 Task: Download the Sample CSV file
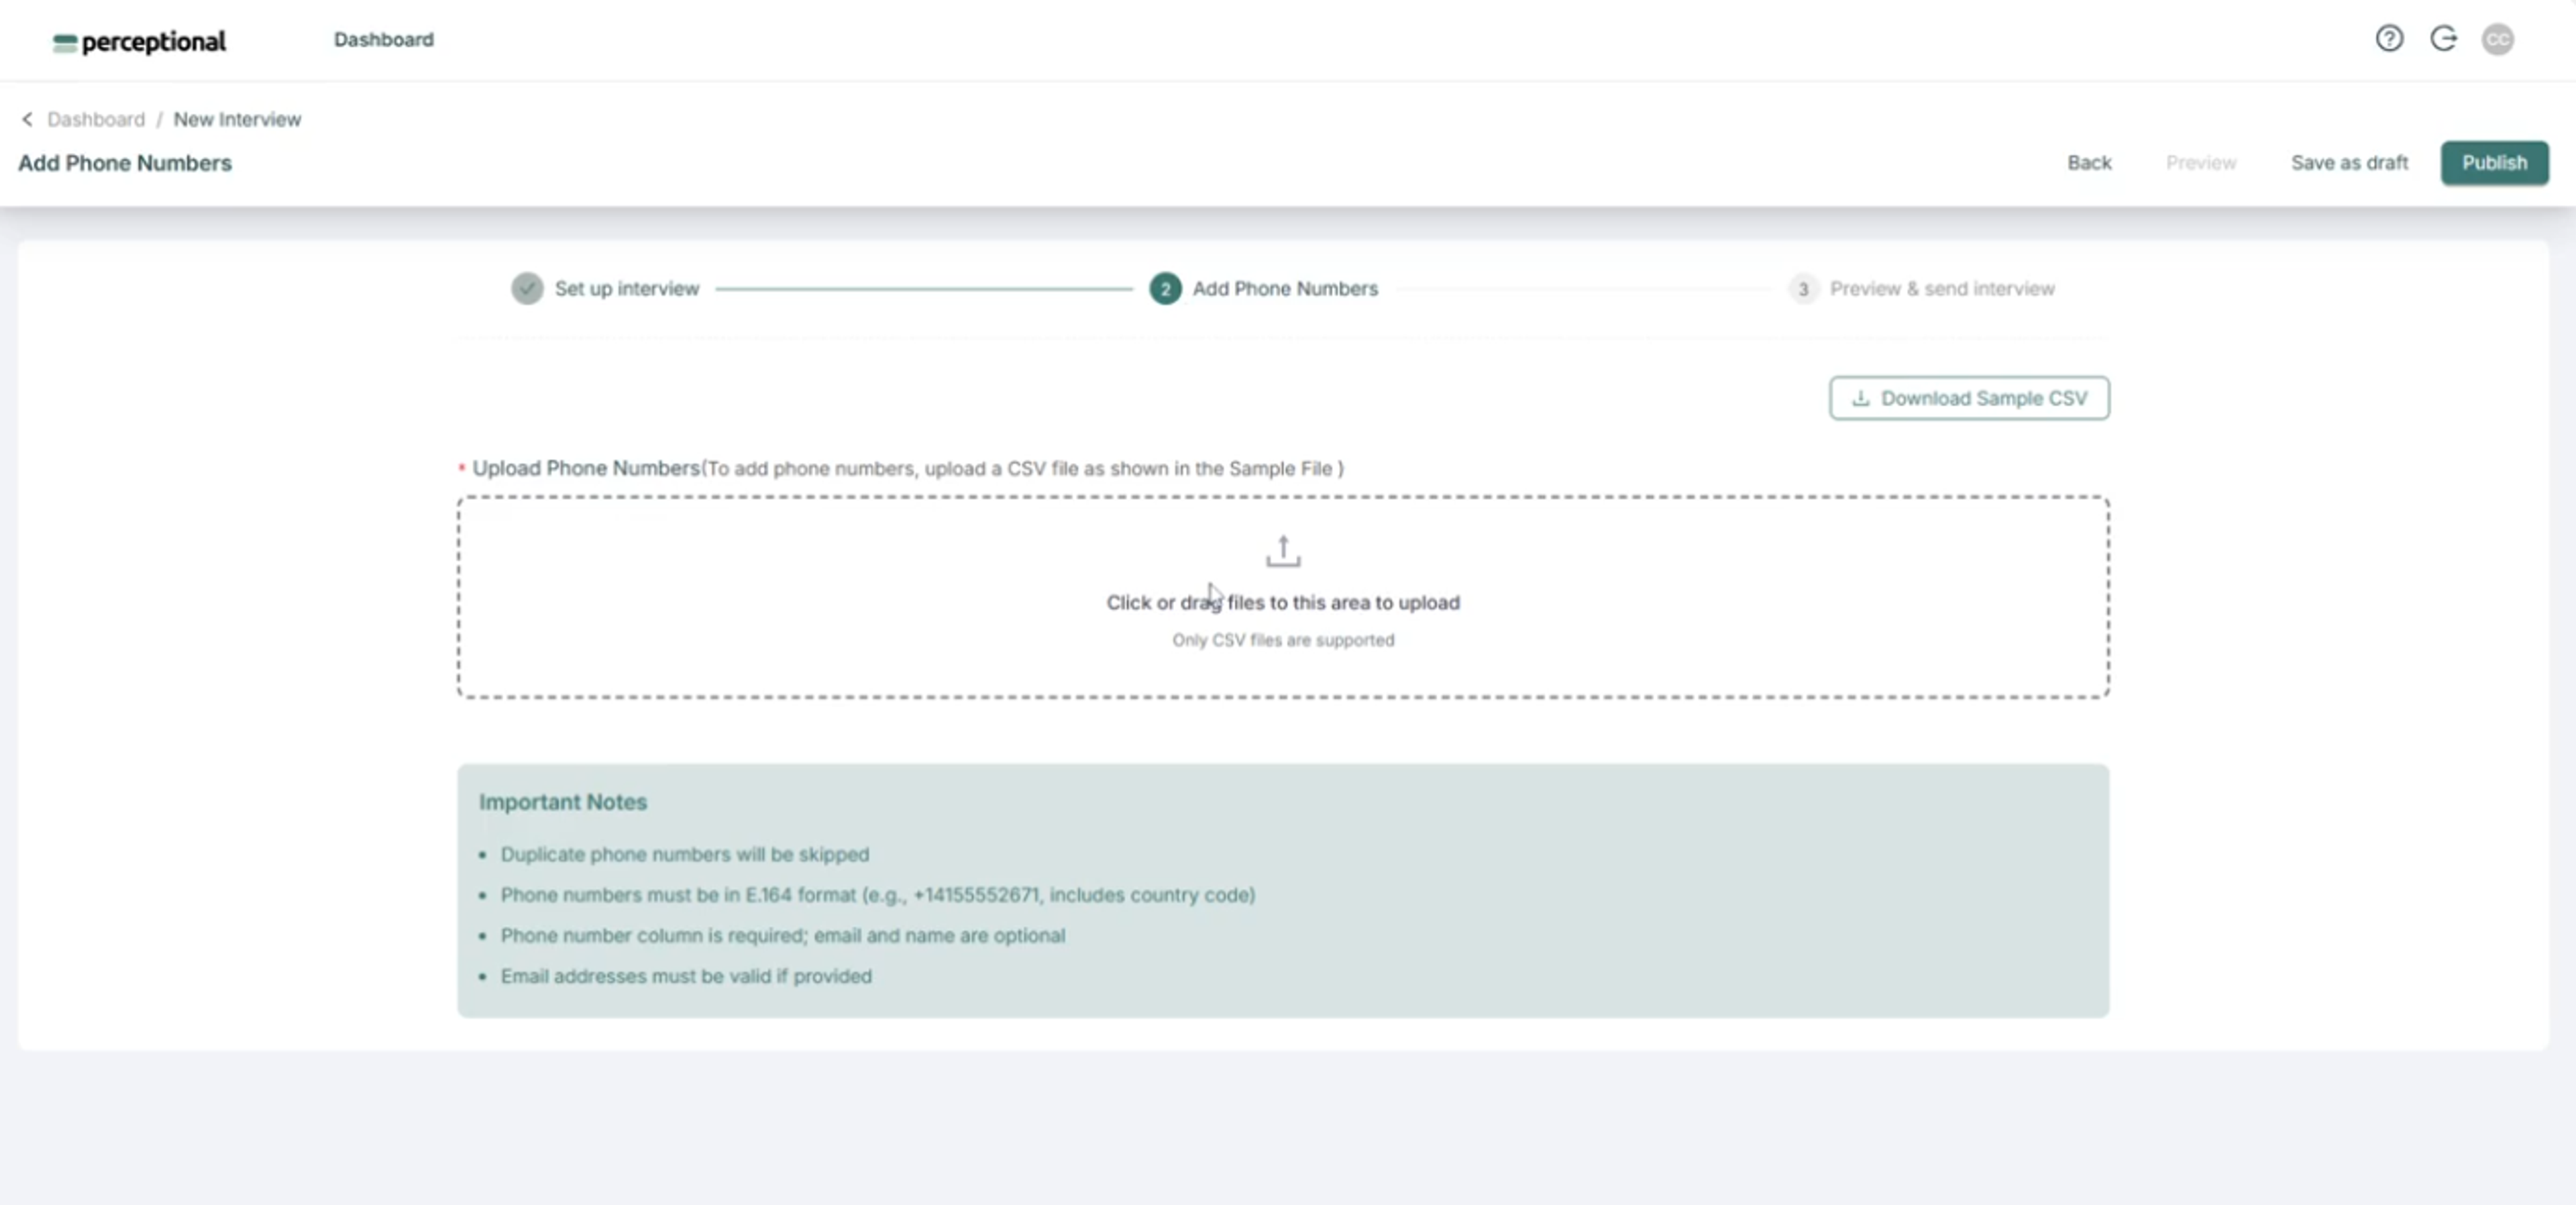(1969, 398)
